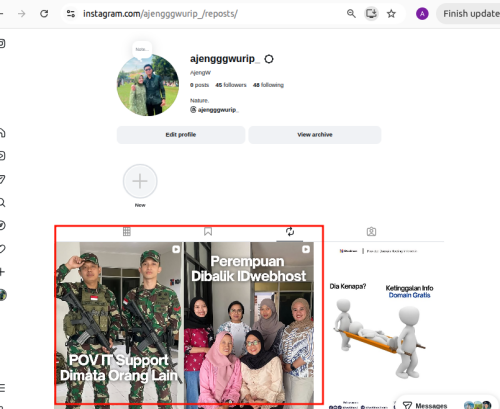Click the View archive button
Viewport: 500px width, 409px height.
pos(315,135)
